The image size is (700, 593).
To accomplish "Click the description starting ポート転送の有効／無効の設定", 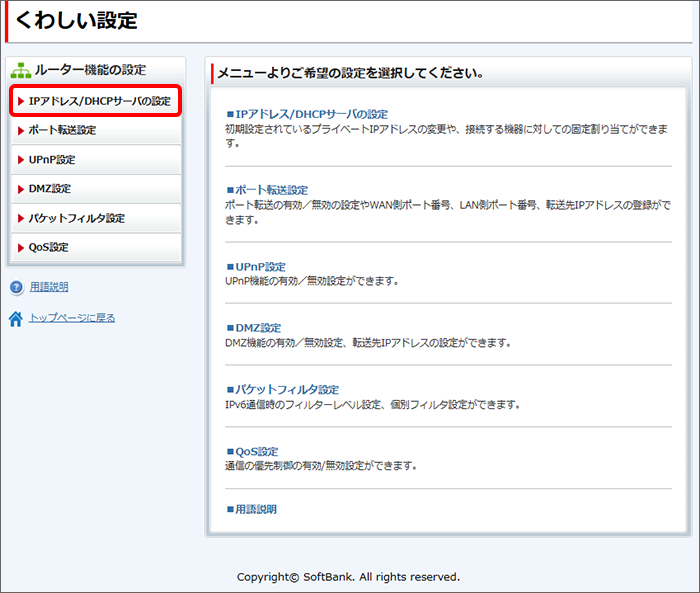I will pyautogui.click(x=448, y=213).
